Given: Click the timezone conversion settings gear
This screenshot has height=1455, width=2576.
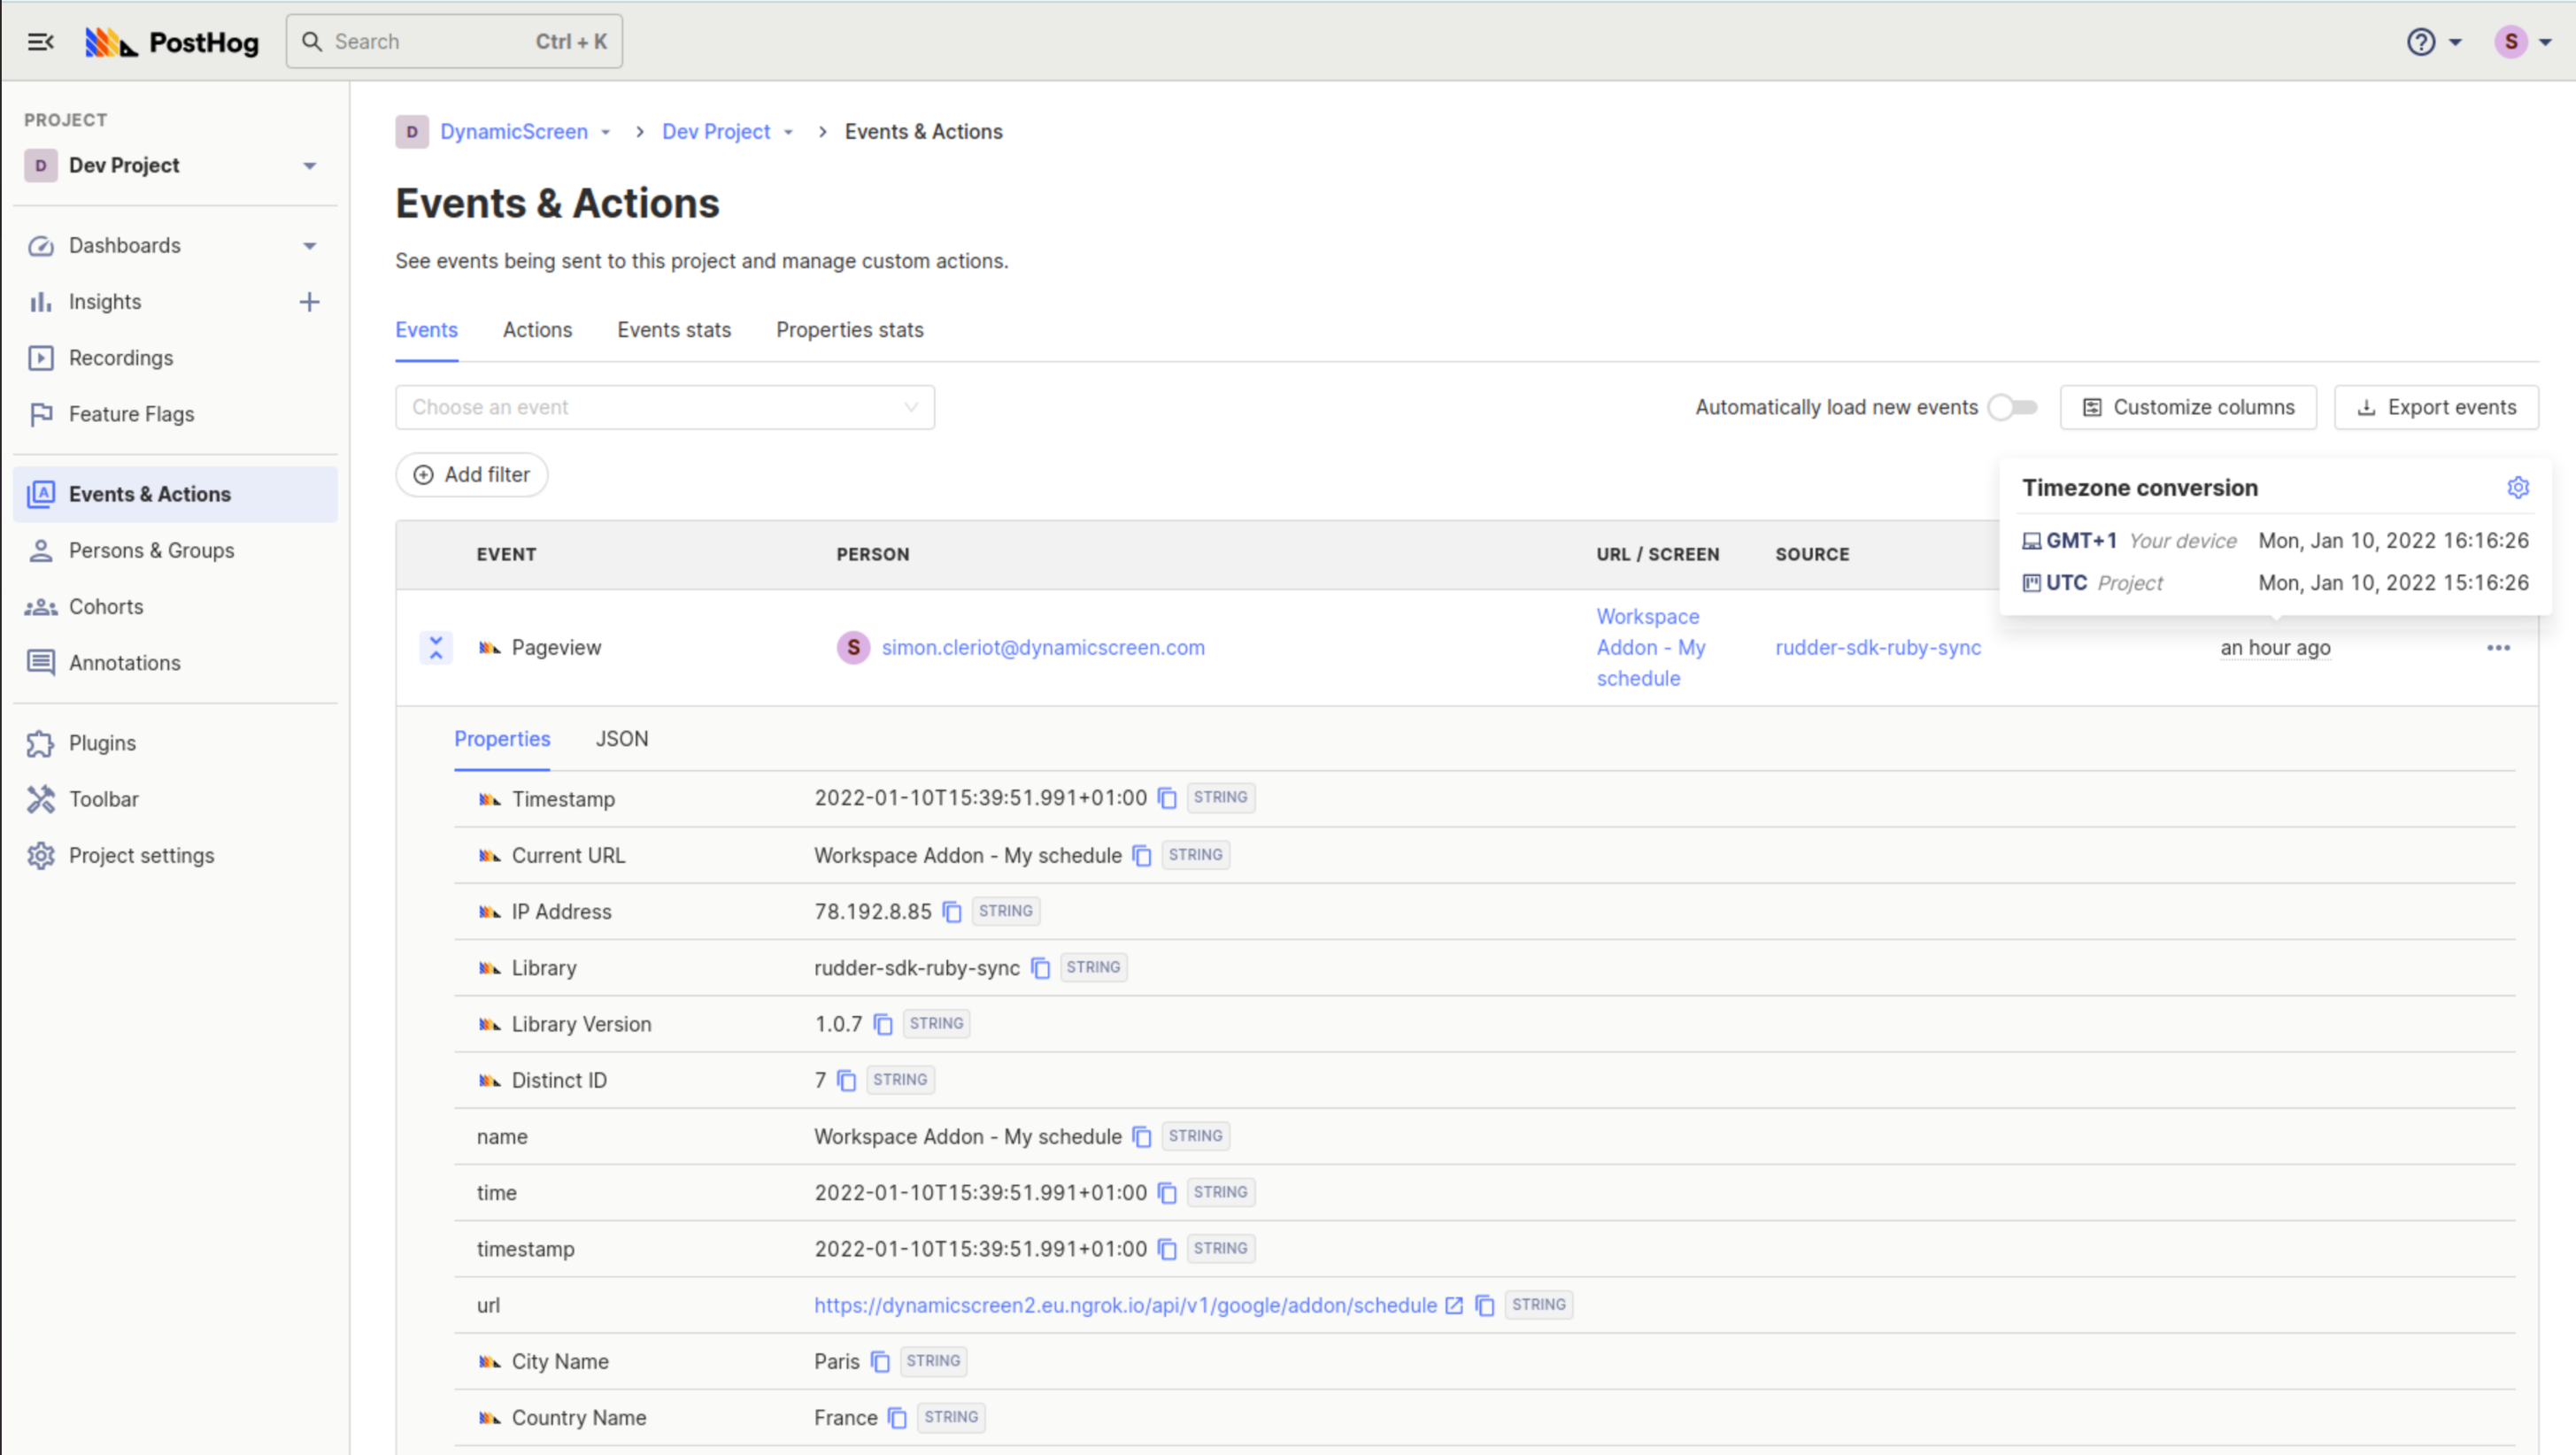Looking at the screenshot, I should [2518, 487].
